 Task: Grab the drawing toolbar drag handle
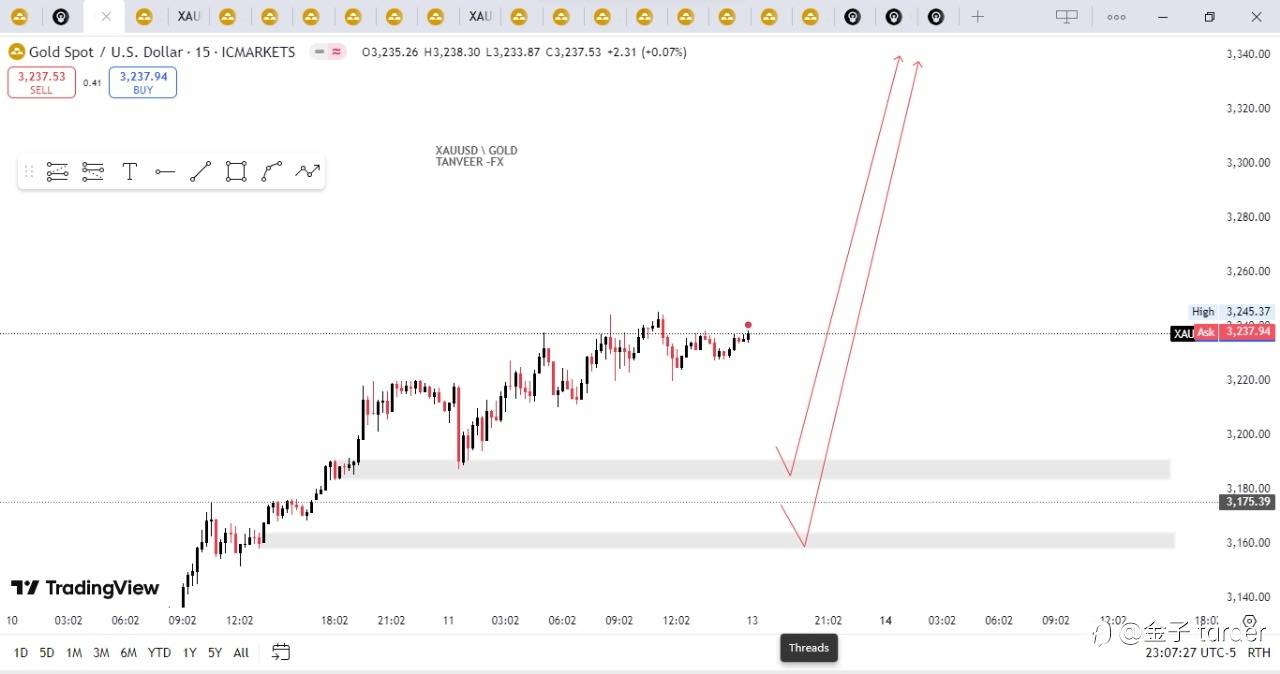29,172
